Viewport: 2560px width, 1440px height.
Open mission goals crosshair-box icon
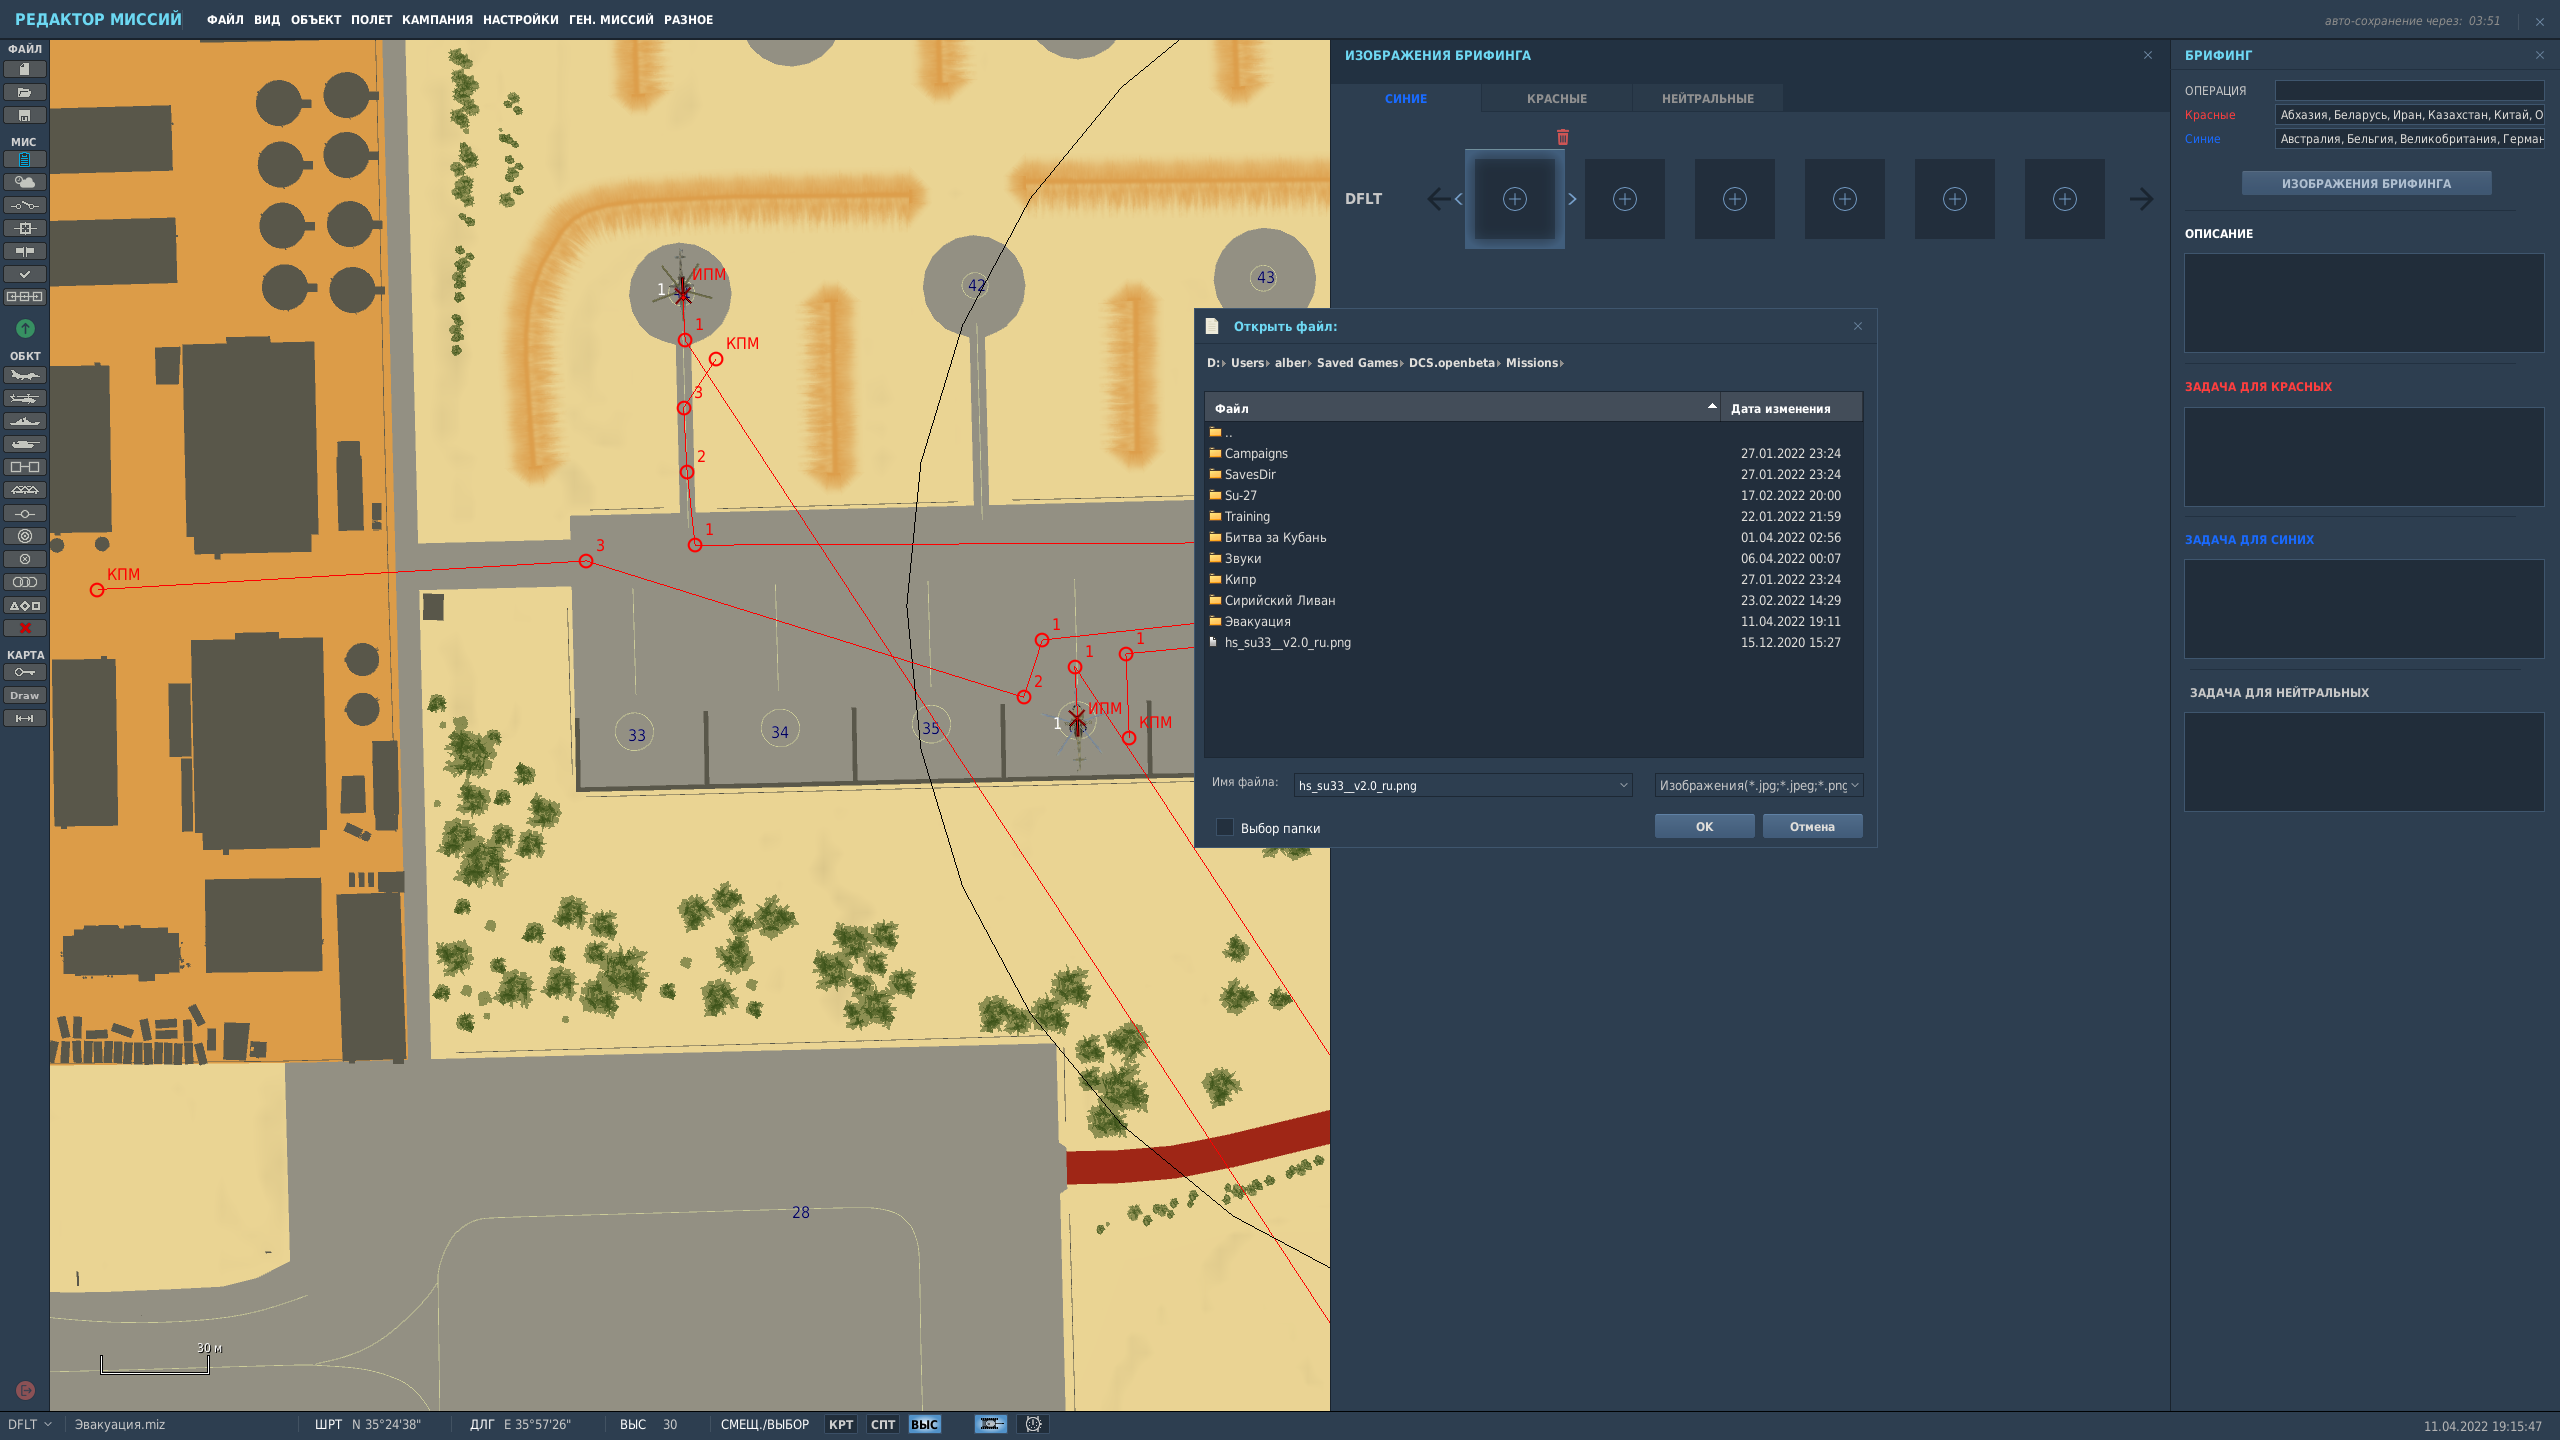(x=25, y=228)
